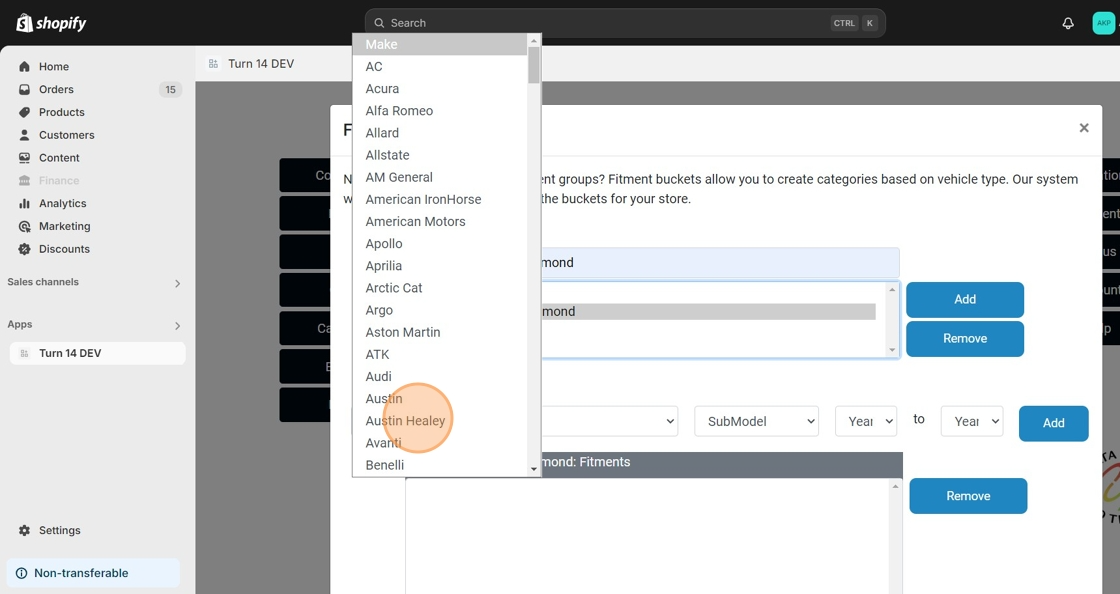Image resolution: width=1120 pixels, height=594 pixels.
Task: Open the end Year dropdown
Action: coord(972,421)
